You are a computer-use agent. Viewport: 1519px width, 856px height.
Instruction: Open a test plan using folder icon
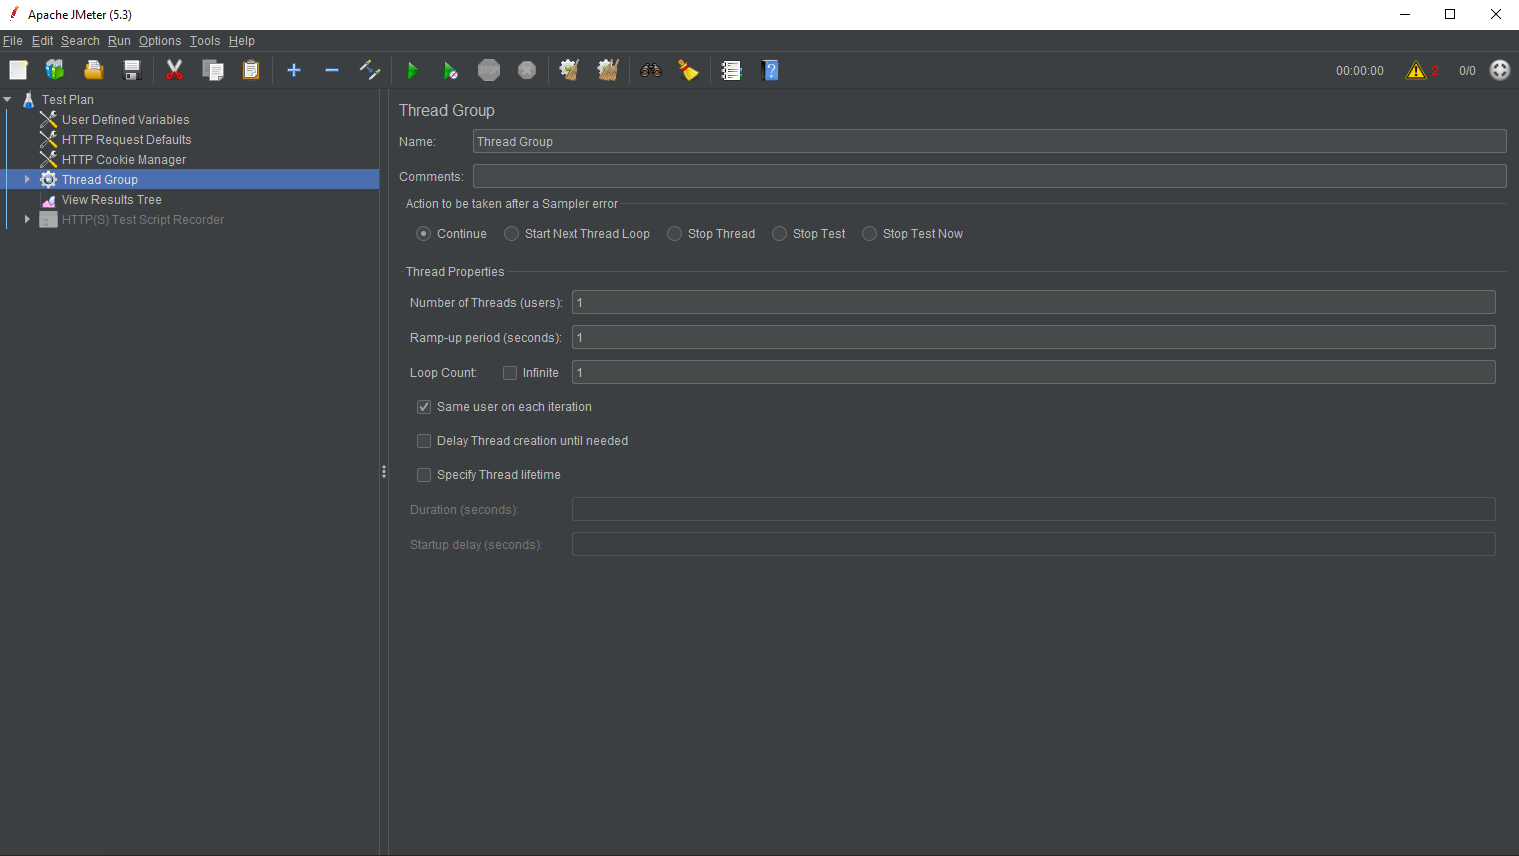(92, 70)
